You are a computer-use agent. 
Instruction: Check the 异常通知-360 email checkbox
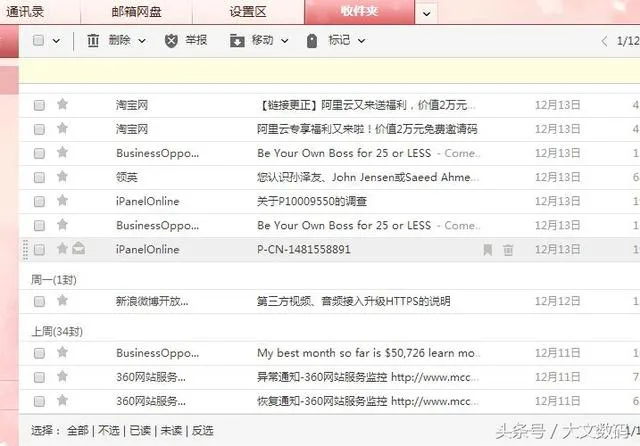39,377
